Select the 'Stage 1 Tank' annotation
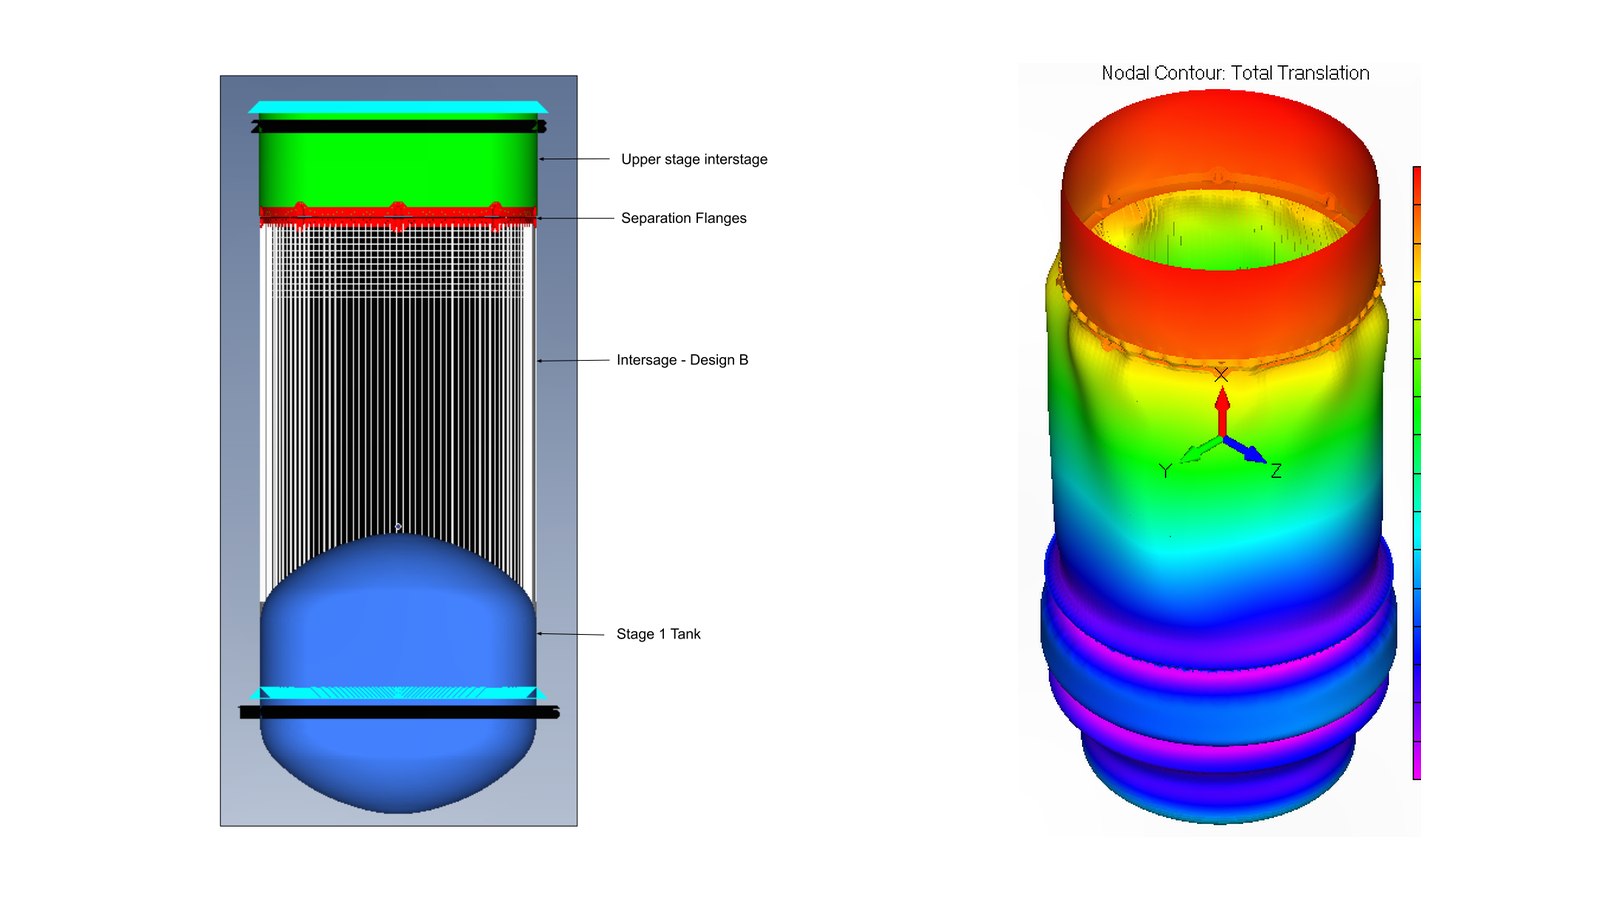1600x900 pixels. point(658,634)
